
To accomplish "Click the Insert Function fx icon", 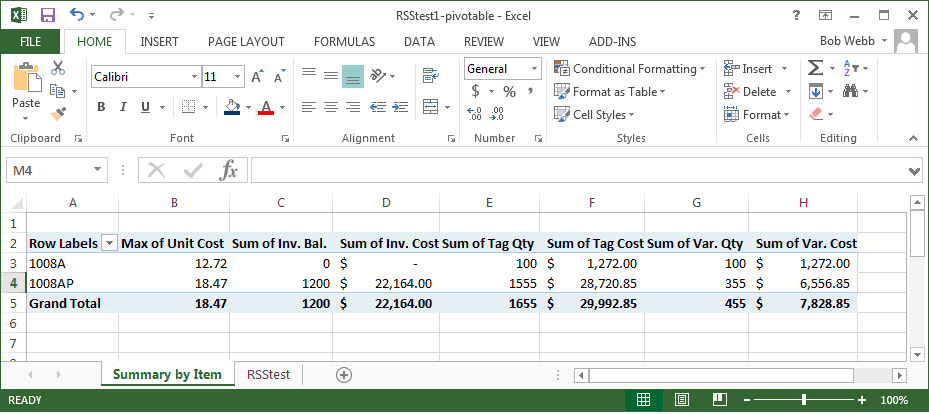I will point(229,171).
